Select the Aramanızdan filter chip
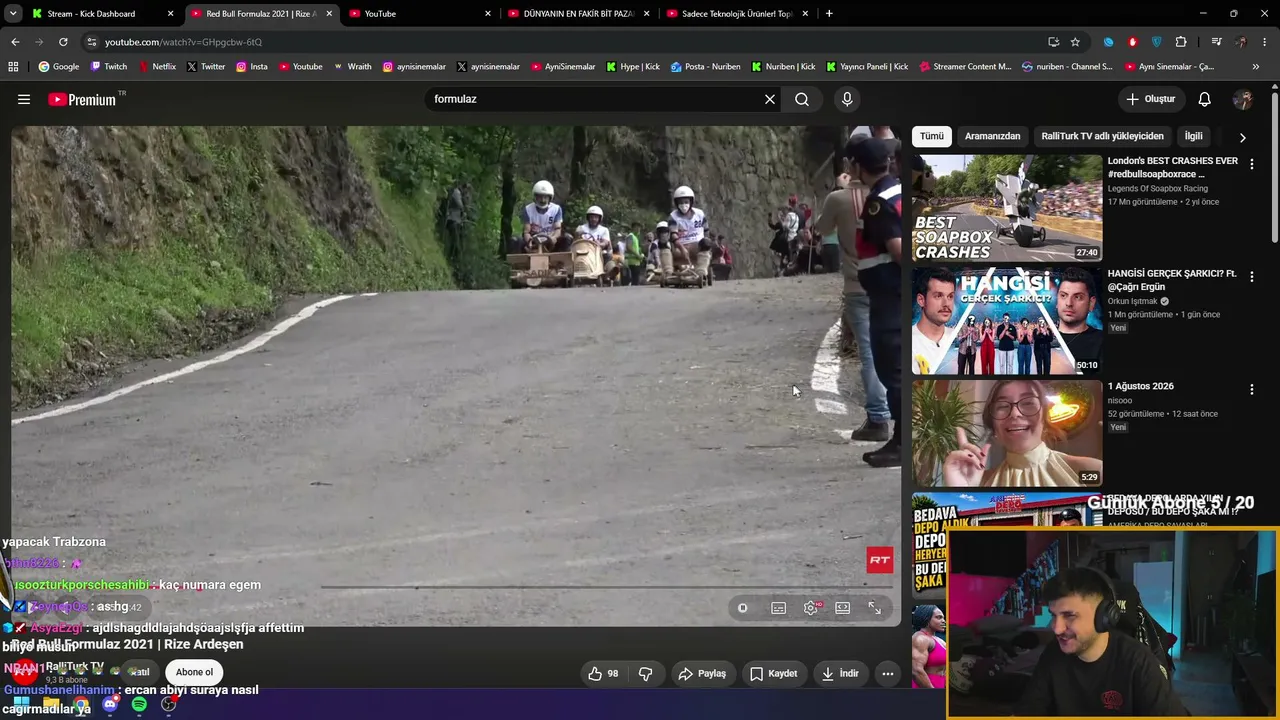Viewport: 1280px width, 720px height. coord(992,136)
